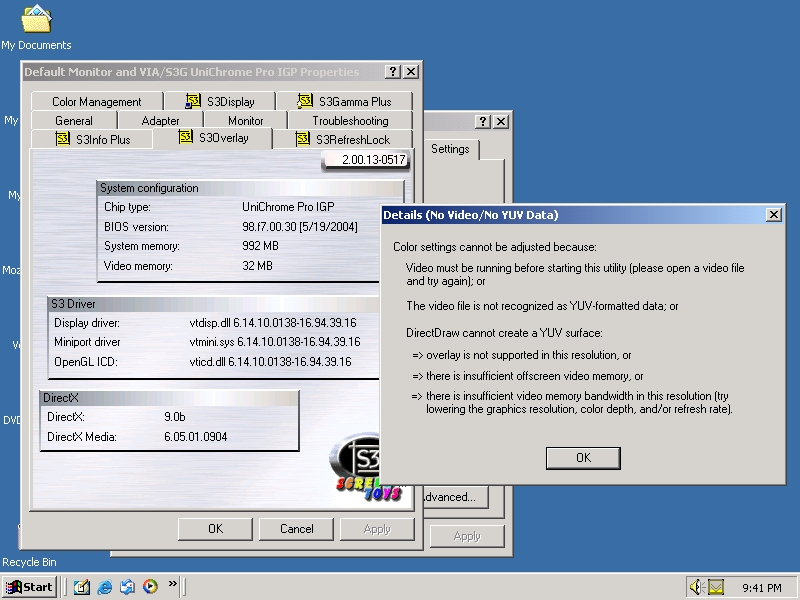The height and width of the screenshot is (600, 800).
Task: Click Apply in UniChrome Pro IGP Properties
Action: [x=377, y=529]
